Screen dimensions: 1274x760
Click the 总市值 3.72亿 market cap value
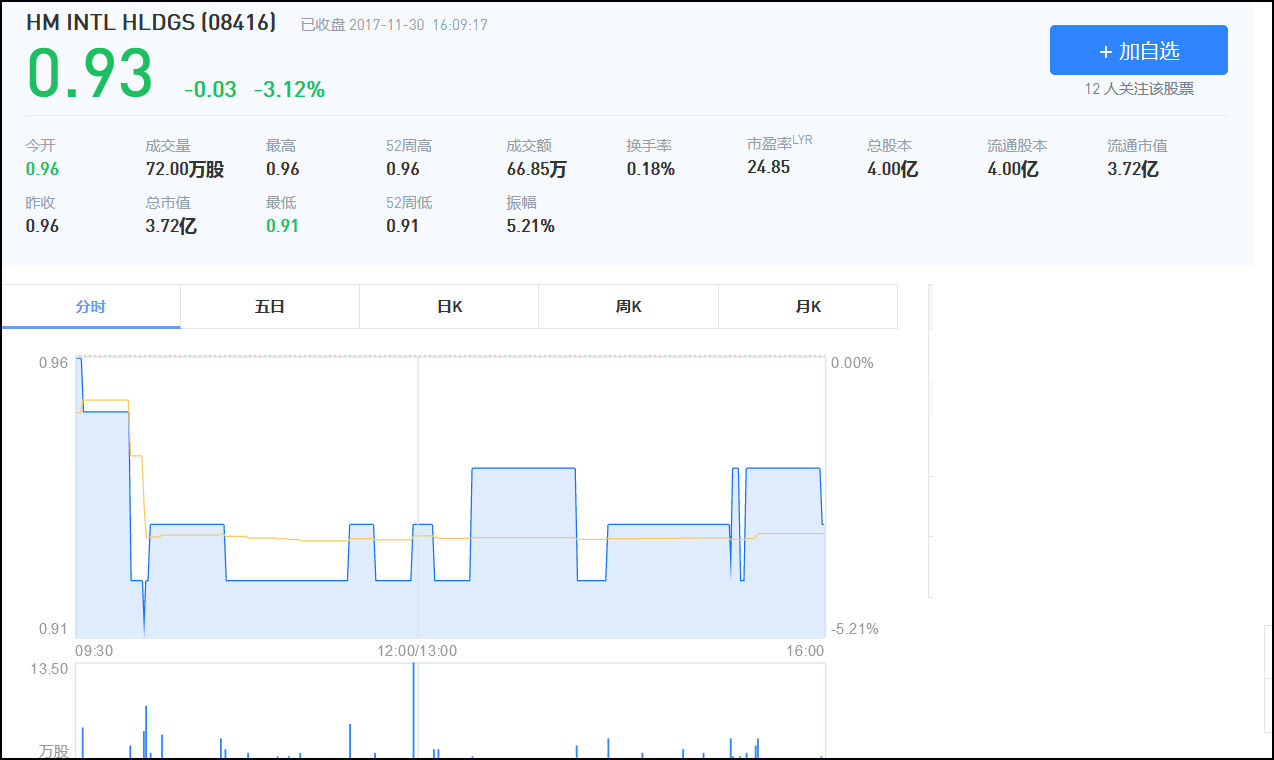pos(171,226)
